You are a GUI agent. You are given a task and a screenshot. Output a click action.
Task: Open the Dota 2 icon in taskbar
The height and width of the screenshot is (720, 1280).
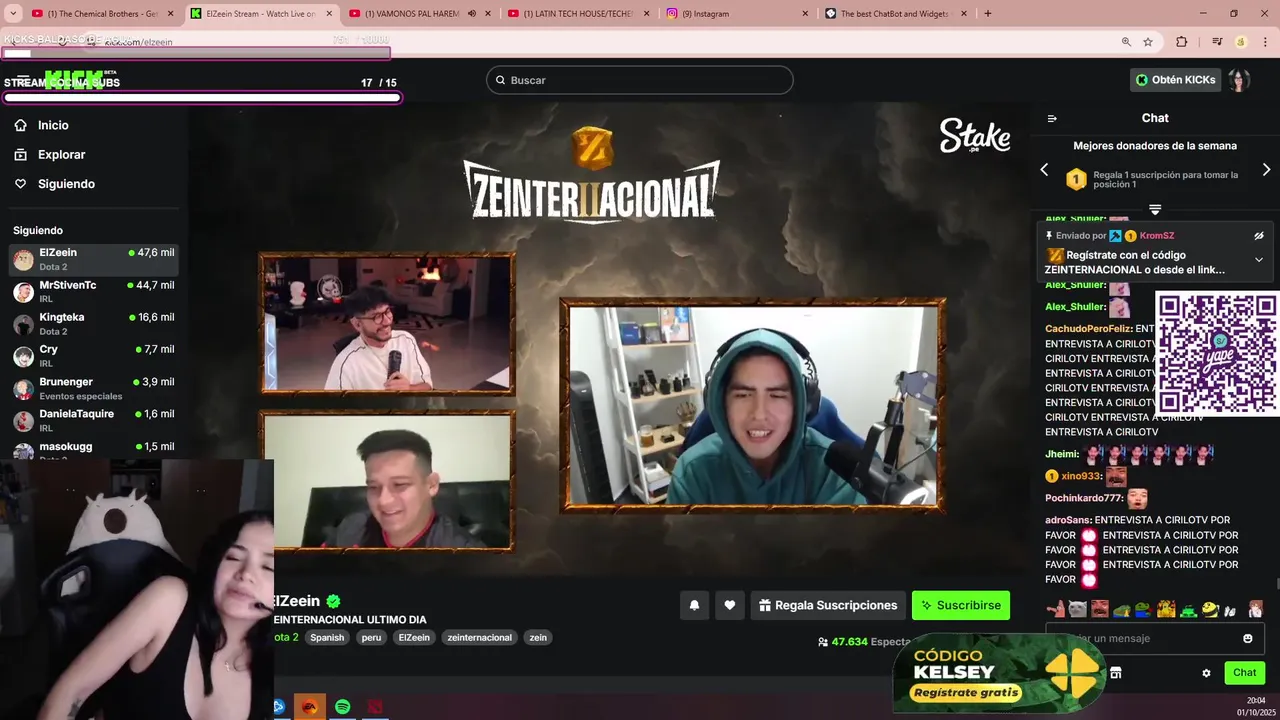[x=375, y=707]
